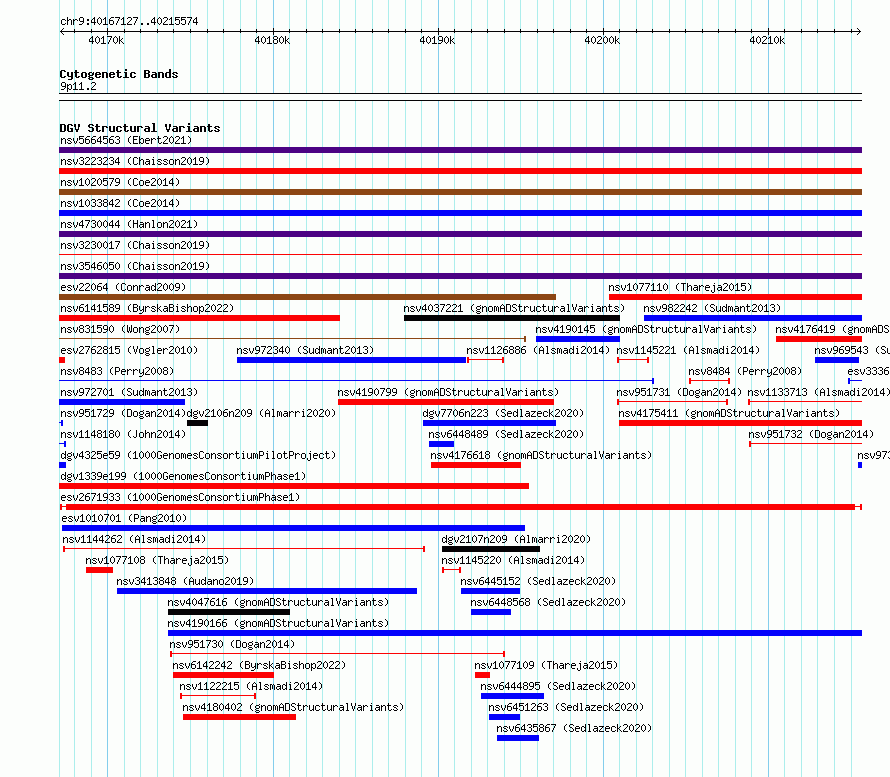Click the black nsv4037221 gnomAD bar
This screenshot has height=777, width=890.
[x=512, y=318]
